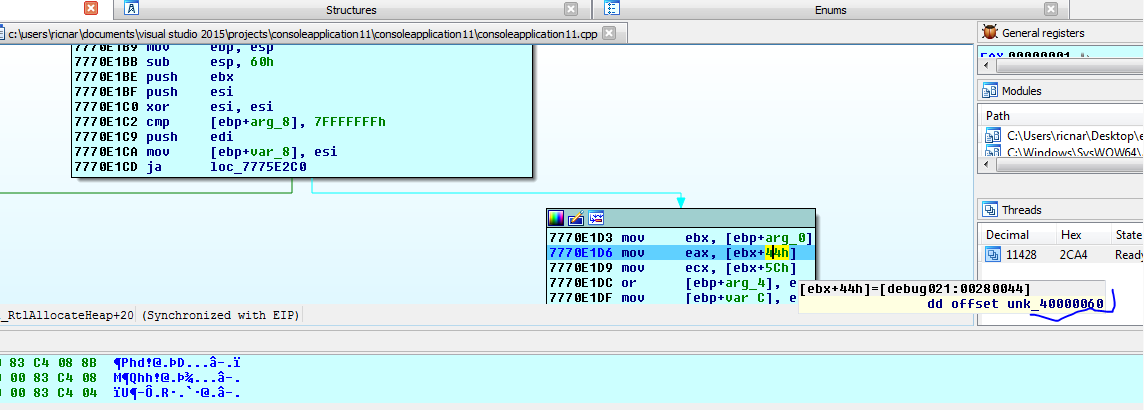Switch to the Structures tab
1144x410 pixels.
pos(352,10)
